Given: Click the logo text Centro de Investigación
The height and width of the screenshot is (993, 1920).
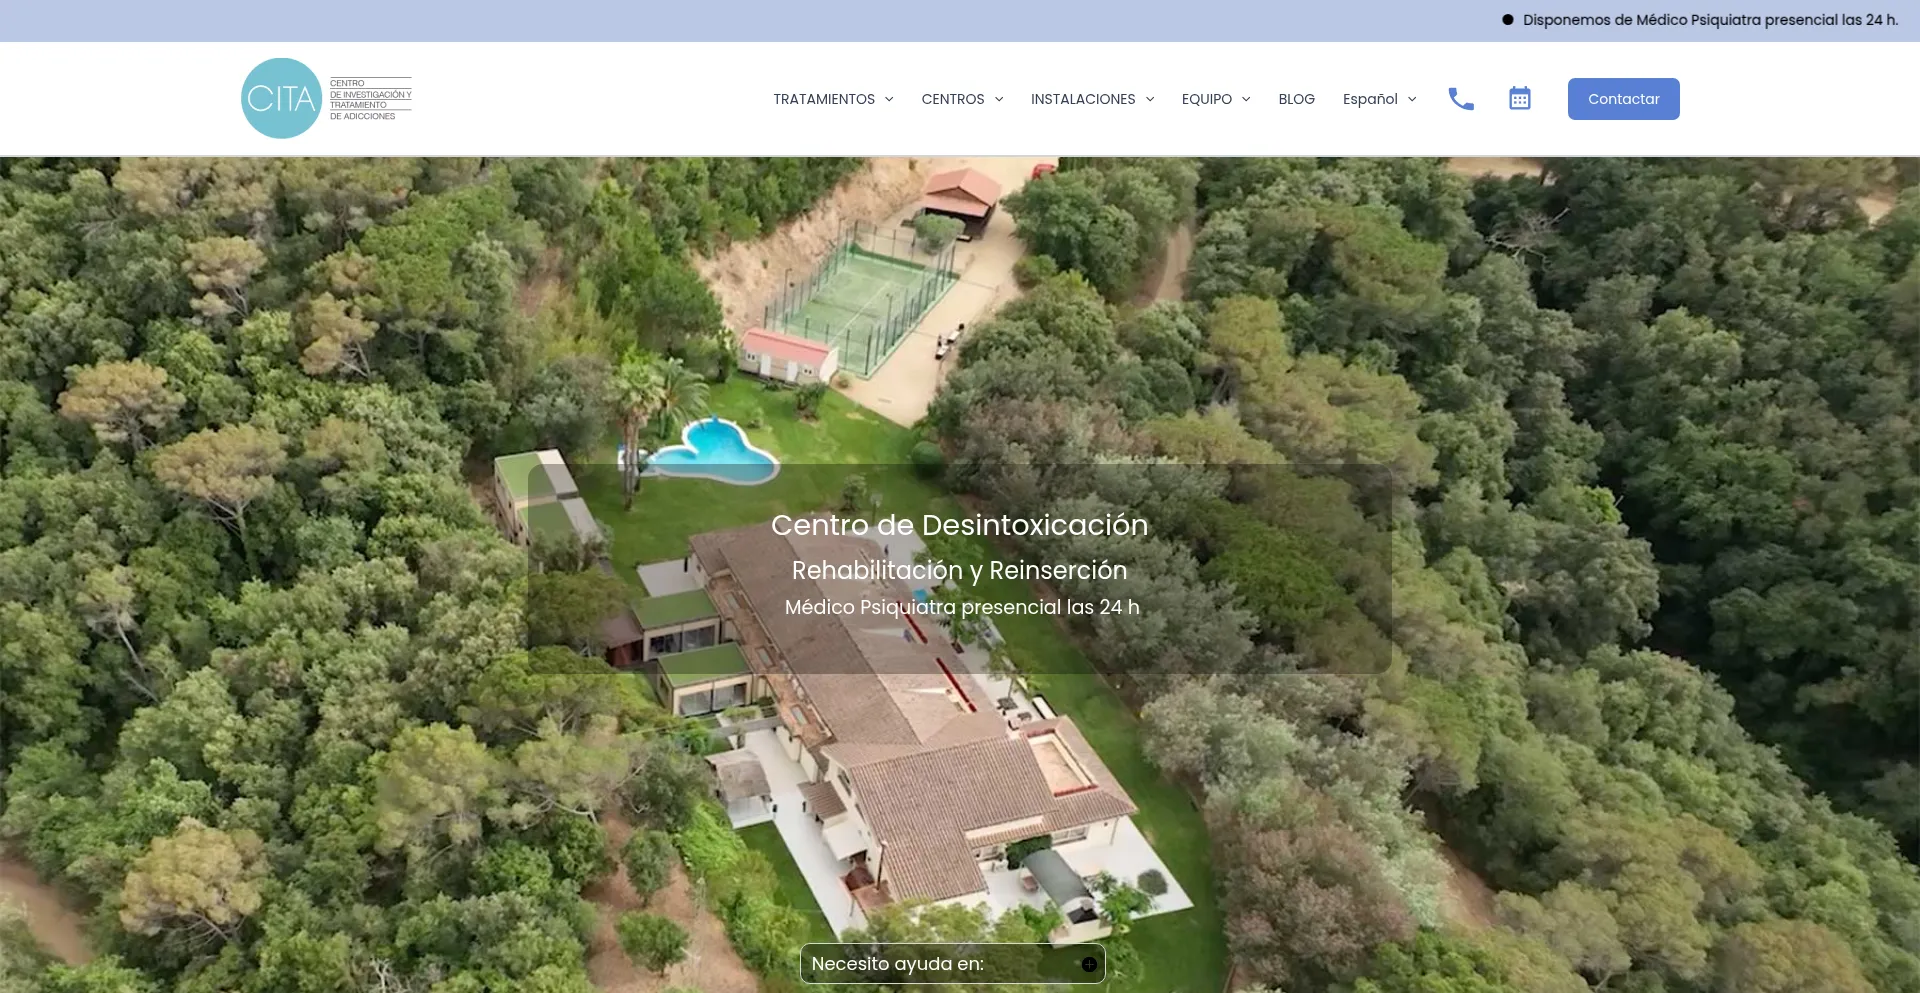Looking at the screenshot, I should 370,100.
